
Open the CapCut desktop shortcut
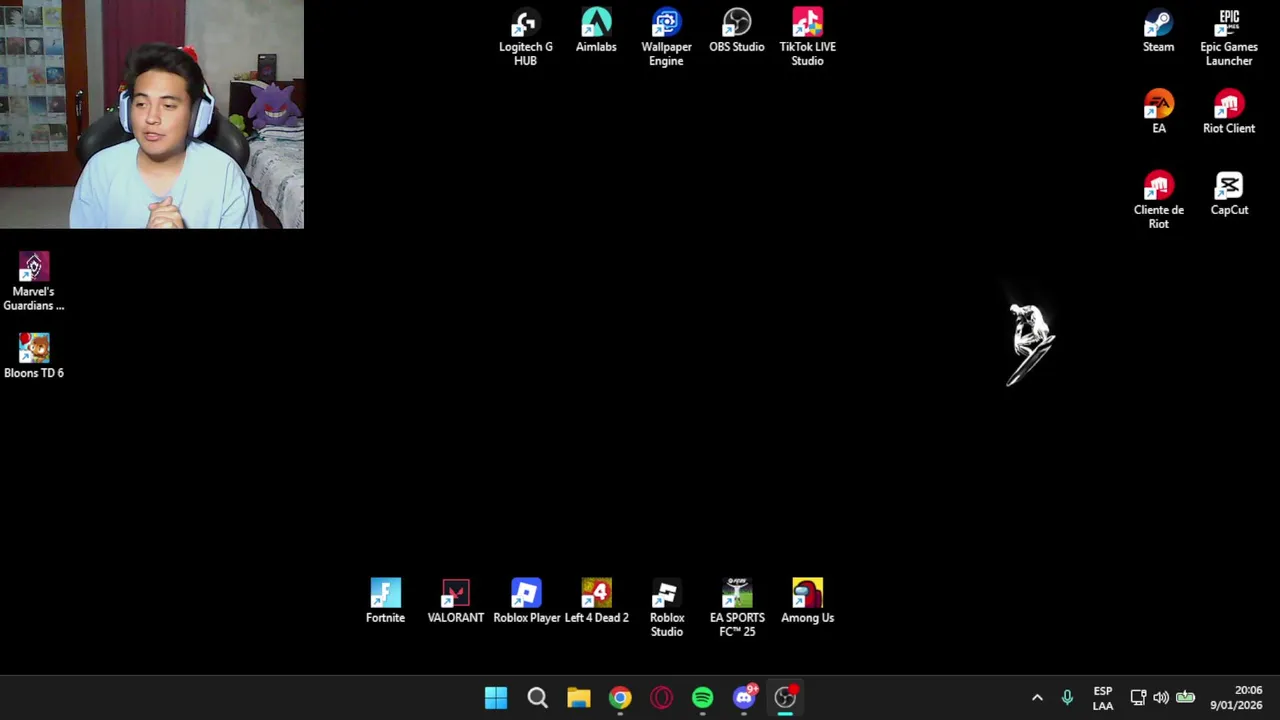point(1229,193)
